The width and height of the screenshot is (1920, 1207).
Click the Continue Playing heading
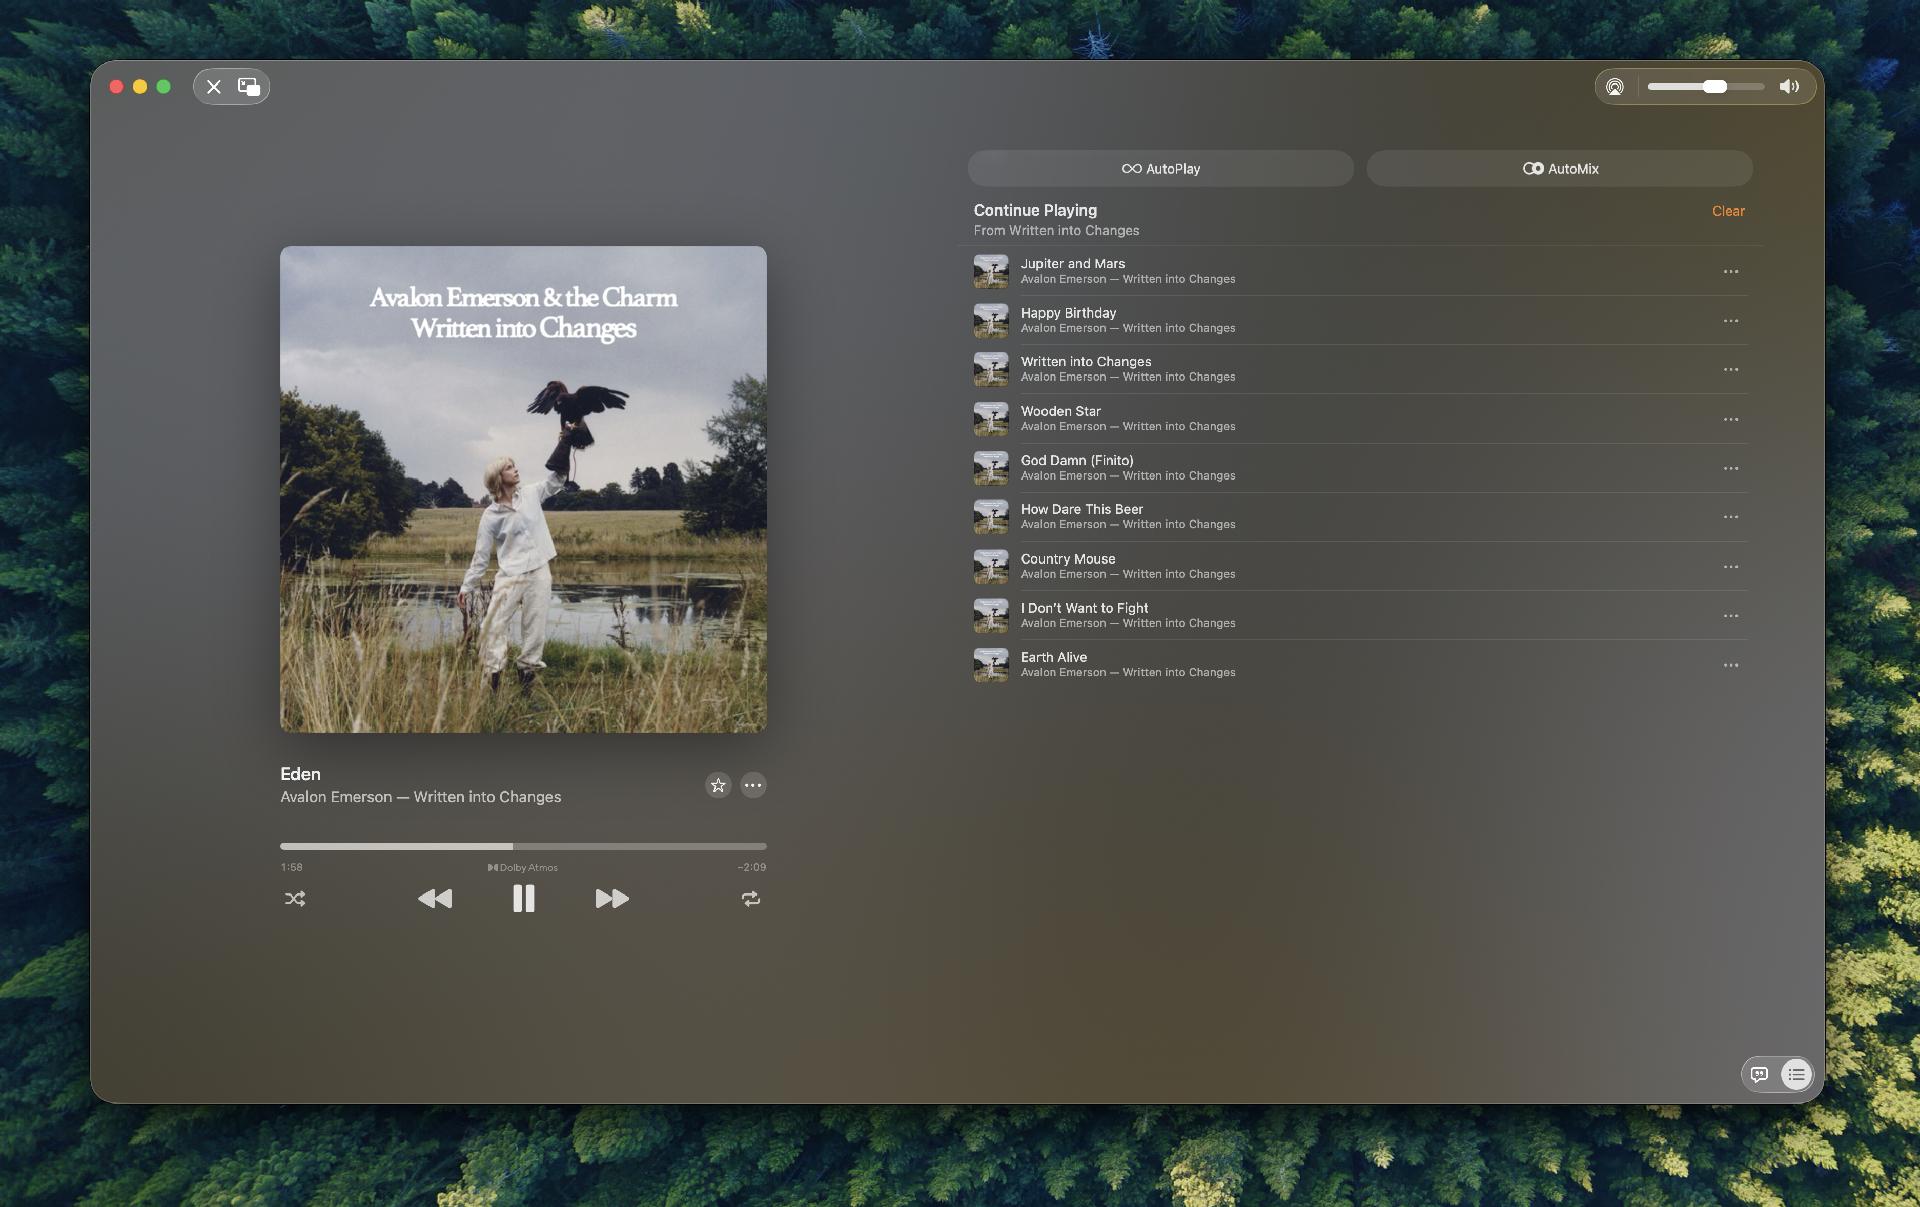[x=1035, y=210]
